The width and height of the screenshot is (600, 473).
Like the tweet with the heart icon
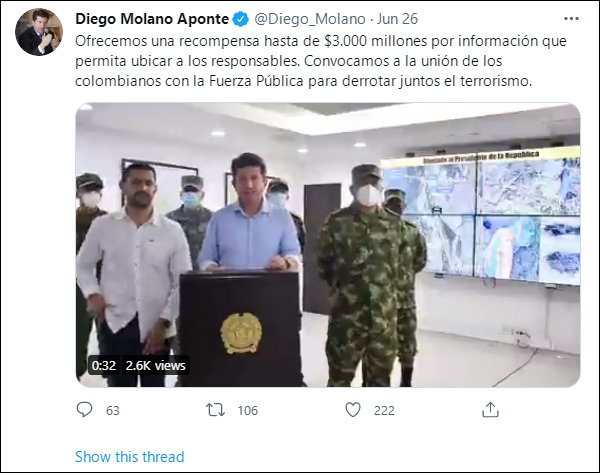click(353, 410)
